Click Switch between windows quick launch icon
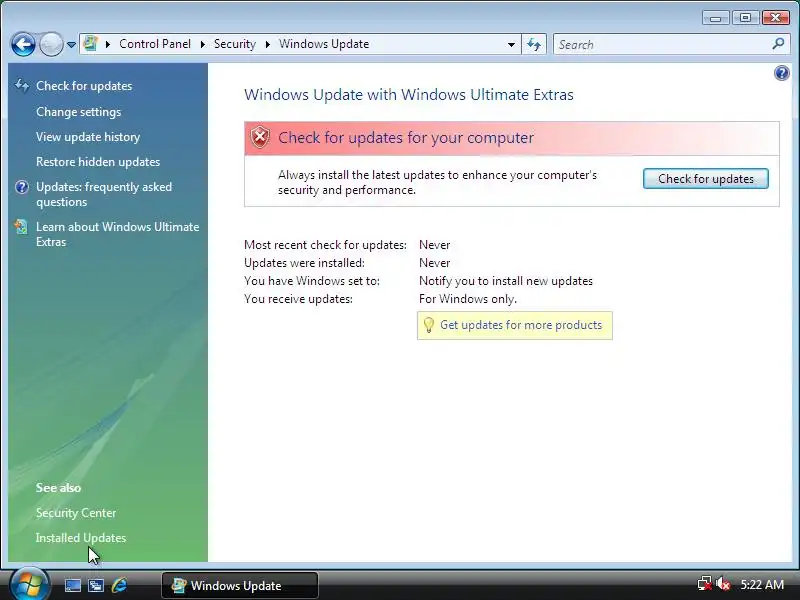Screen dimensions: 800x600 pyautogui.click(x=96, y=585)
